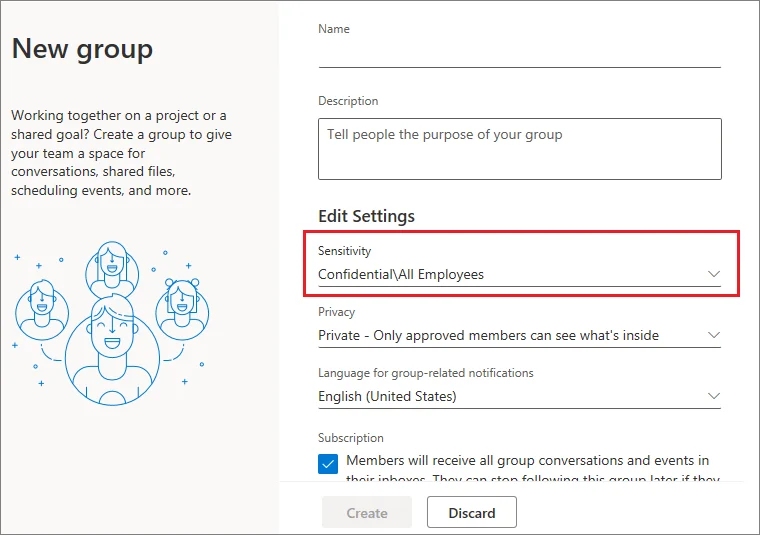
Task: Click the "Subscription" label
Action: [x=350, y=438]
